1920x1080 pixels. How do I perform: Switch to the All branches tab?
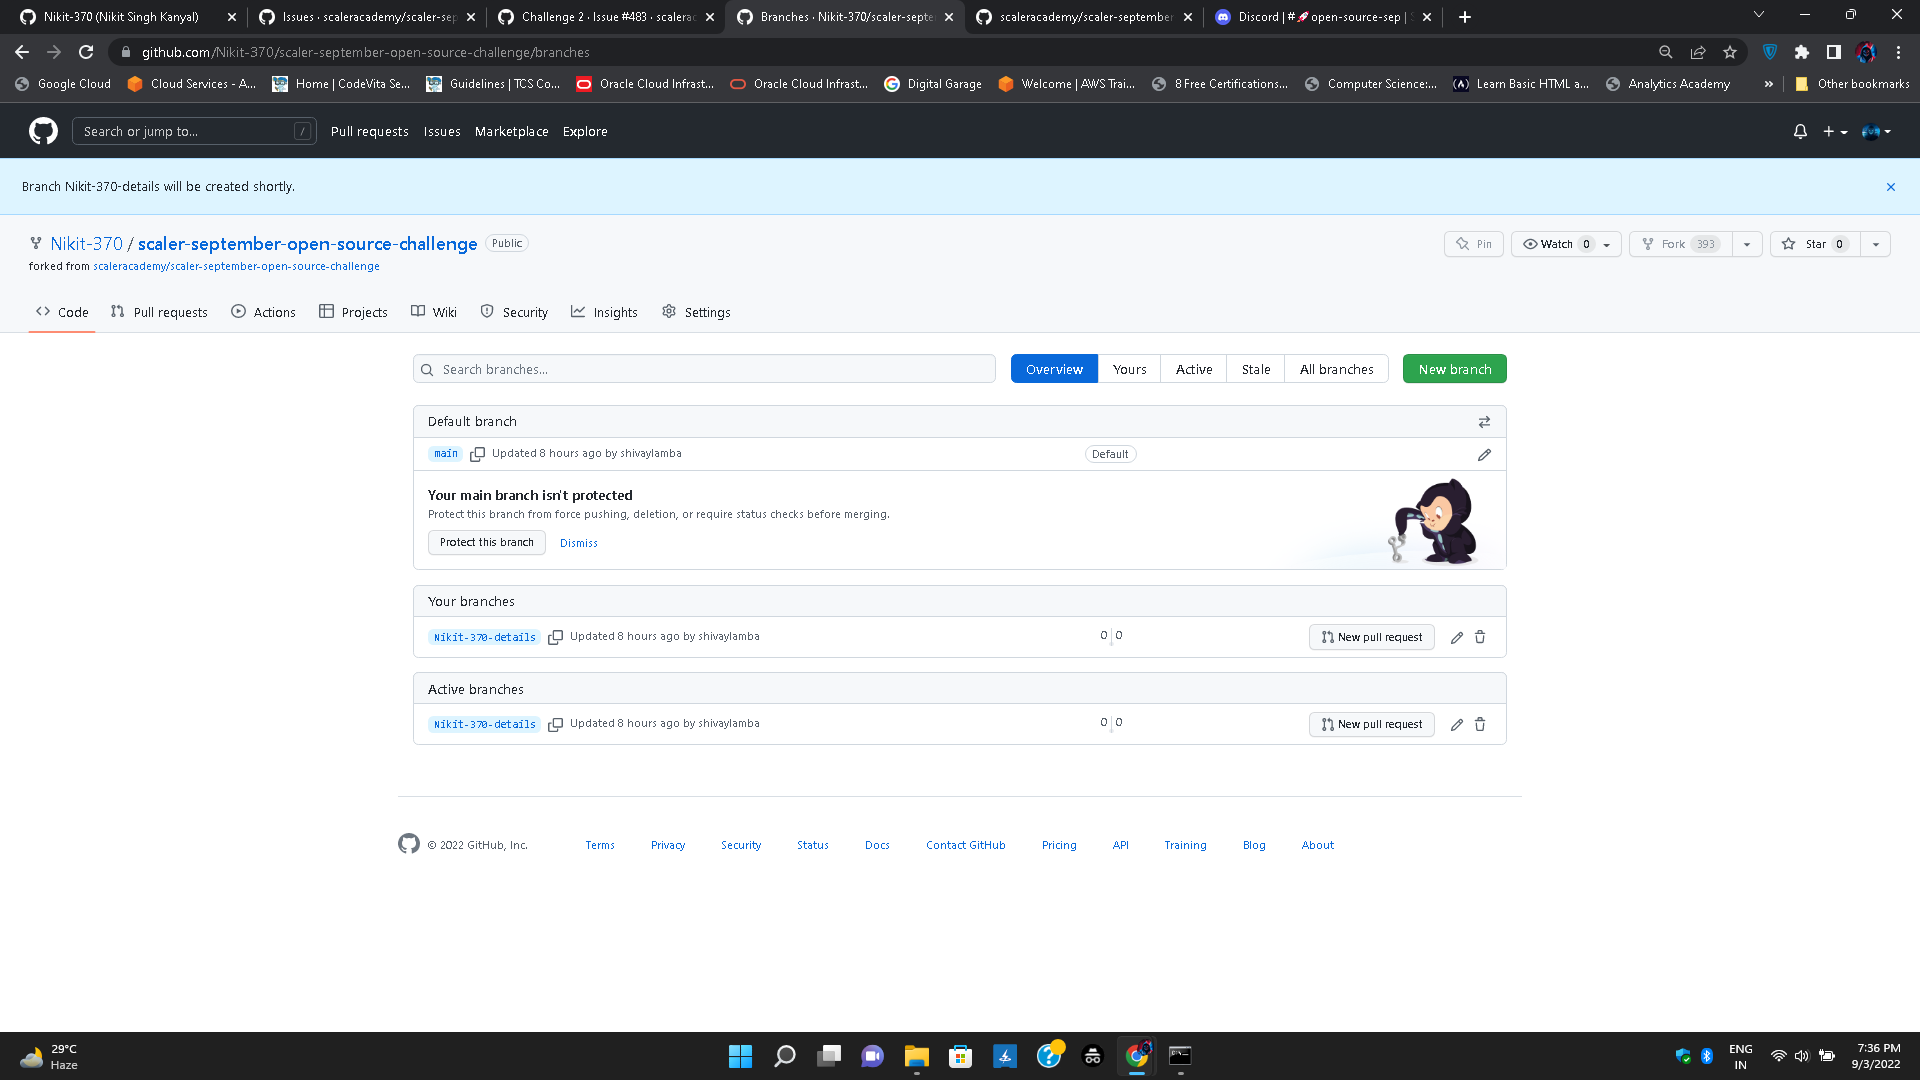[x=1336, y=368]
